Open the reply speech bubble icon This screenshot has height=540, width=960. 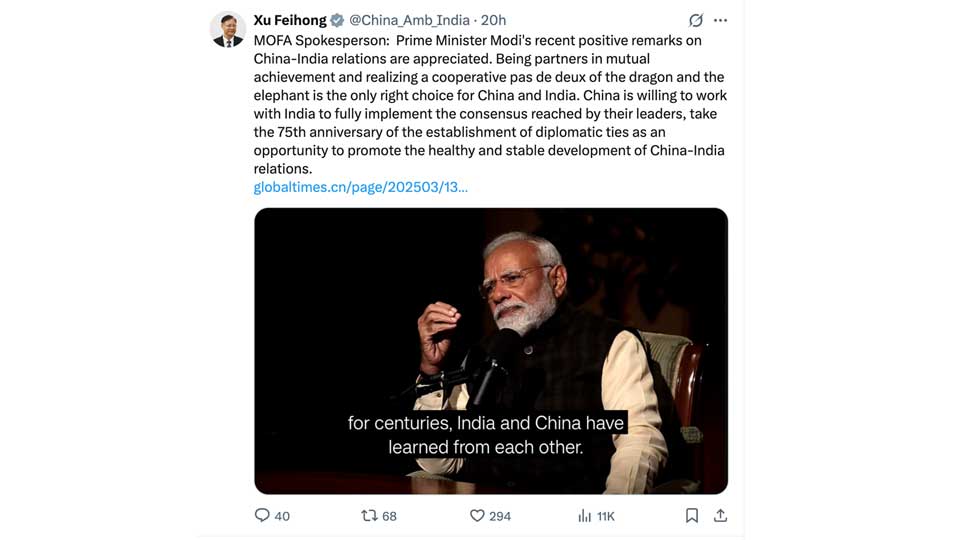(262, 515)
